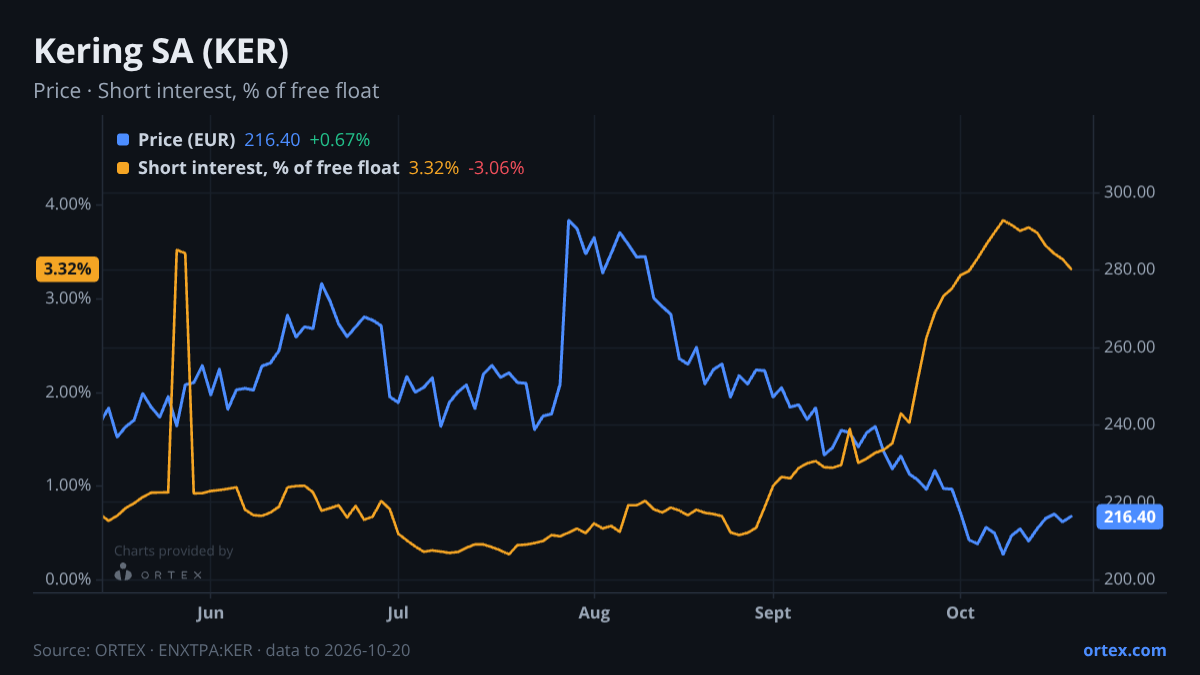This screenshot has height=675, width=1200.
Task: Click the chart subtitle Price · Short interest
Action: (x=206, y=91)
